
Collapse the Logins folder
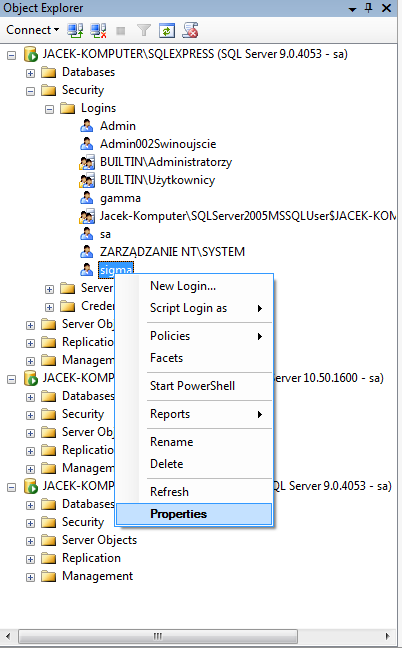coord(49,109)
